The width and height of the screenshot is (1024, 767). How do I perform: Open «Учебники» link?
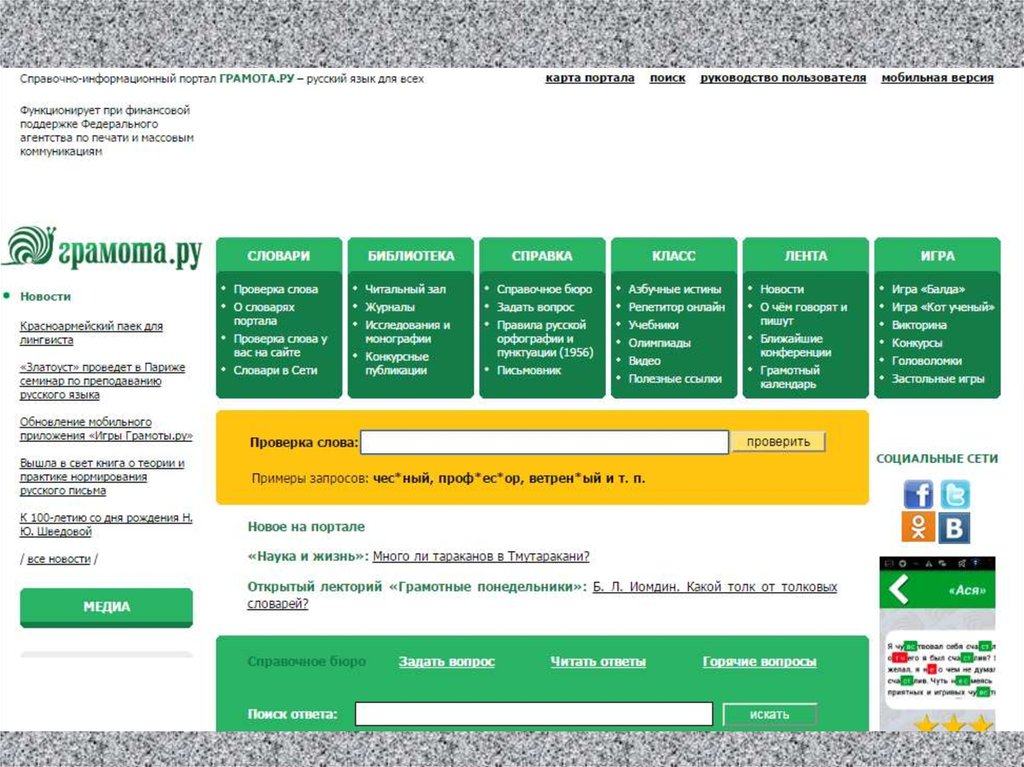tap(653, 325)
